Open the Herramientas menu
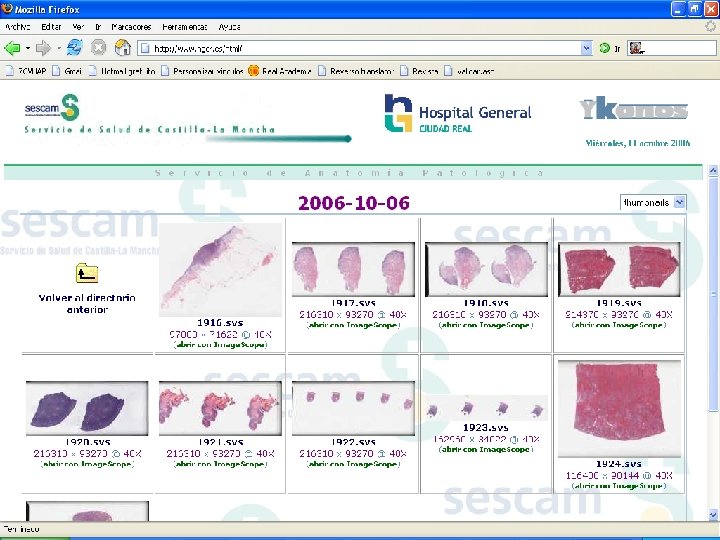 click(x=185, y=27)
